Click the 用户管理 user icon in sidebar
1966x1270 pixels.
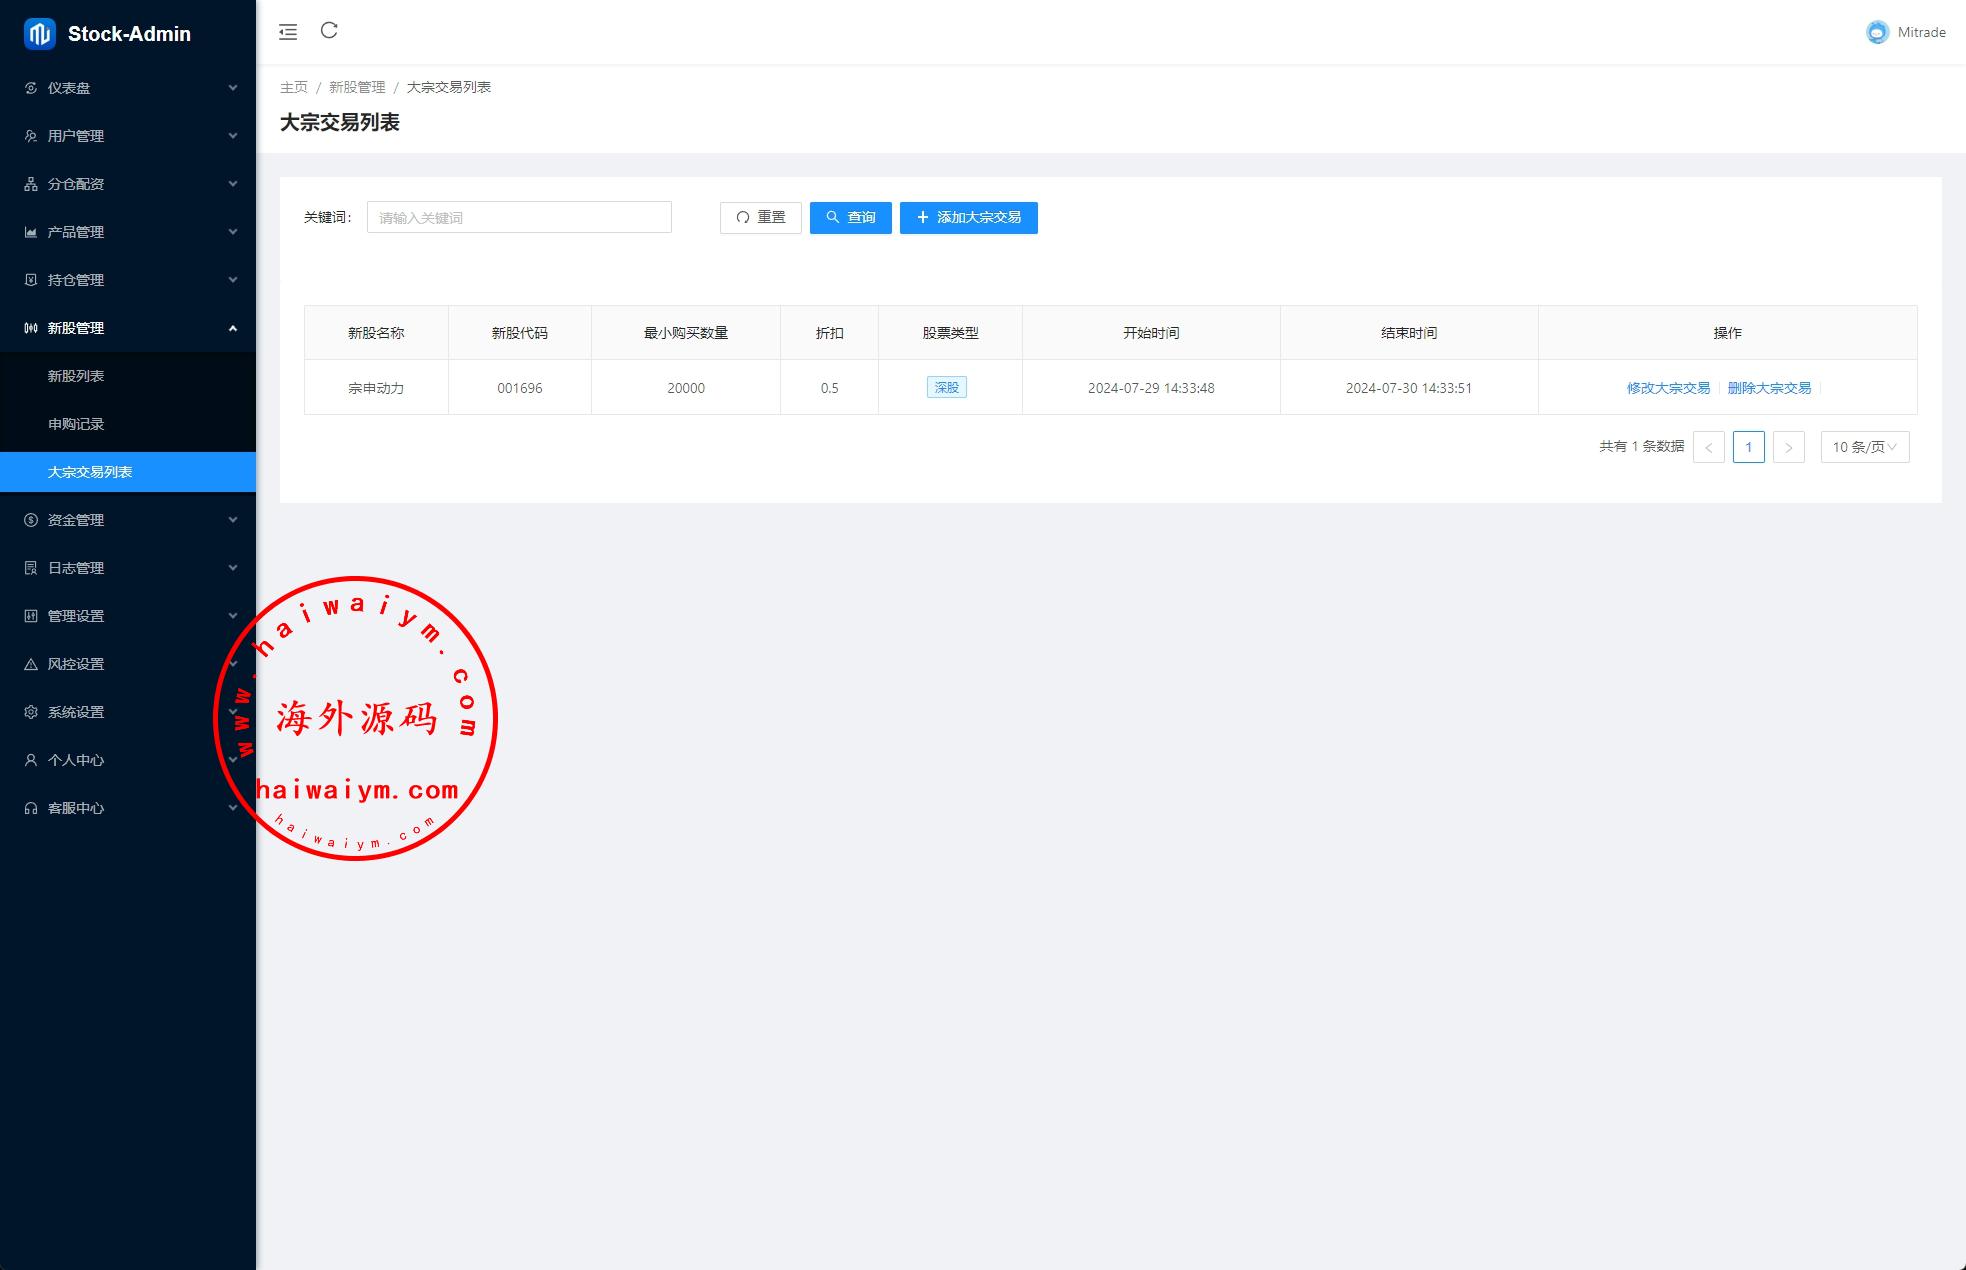coord(31,136)
